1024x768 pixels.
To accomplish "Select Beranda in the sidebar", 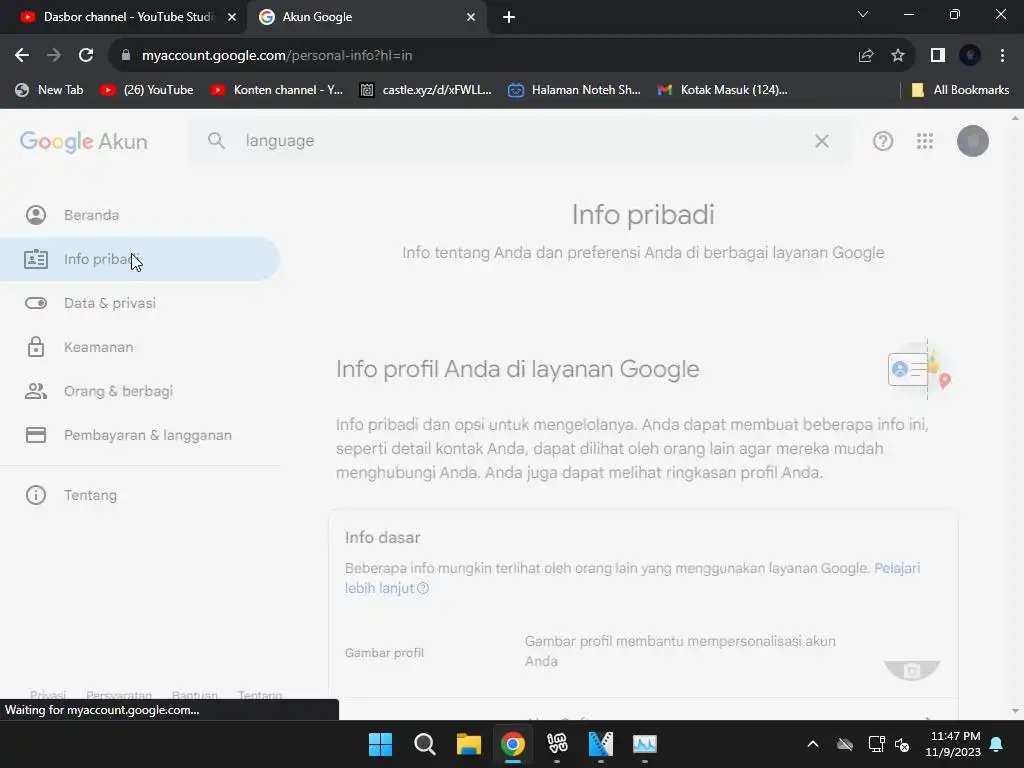I will 140,215.
